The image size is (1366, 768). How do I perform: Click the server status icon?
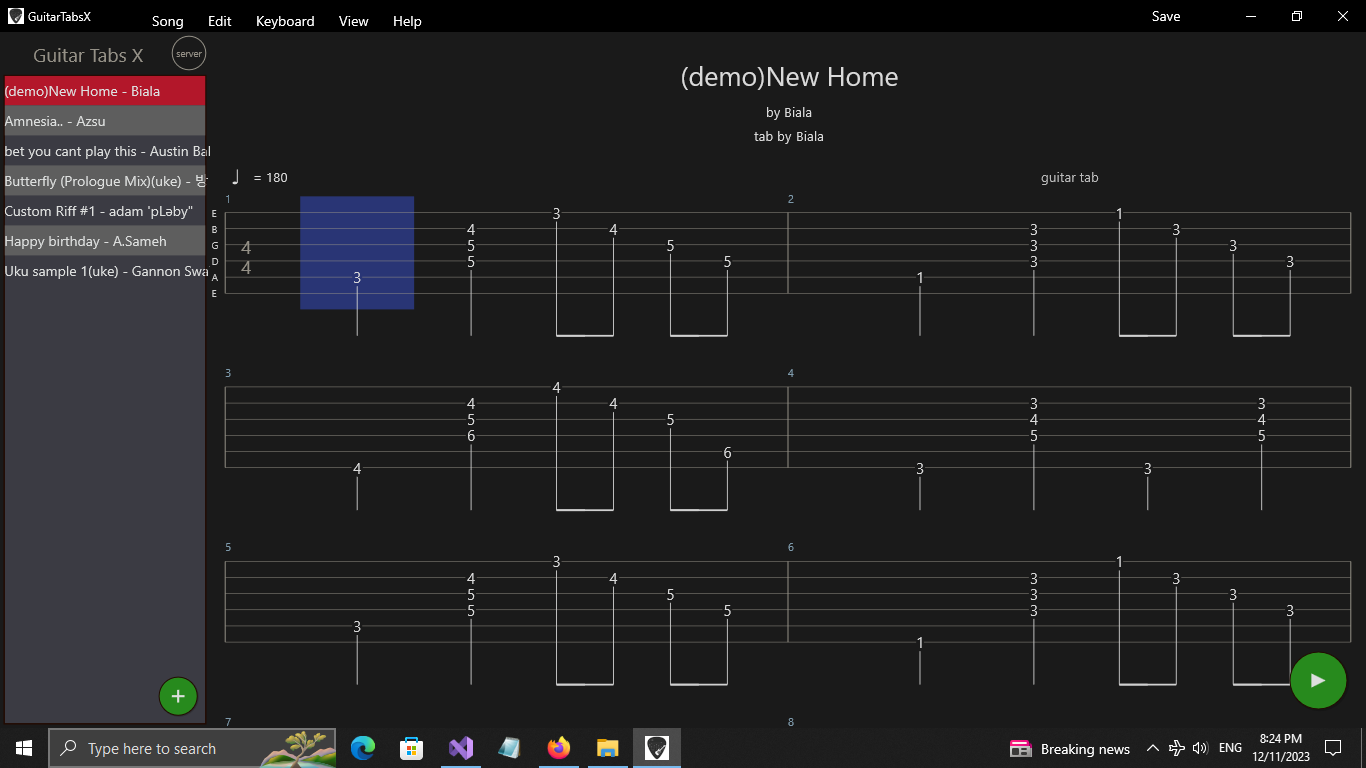coord(188,53)
